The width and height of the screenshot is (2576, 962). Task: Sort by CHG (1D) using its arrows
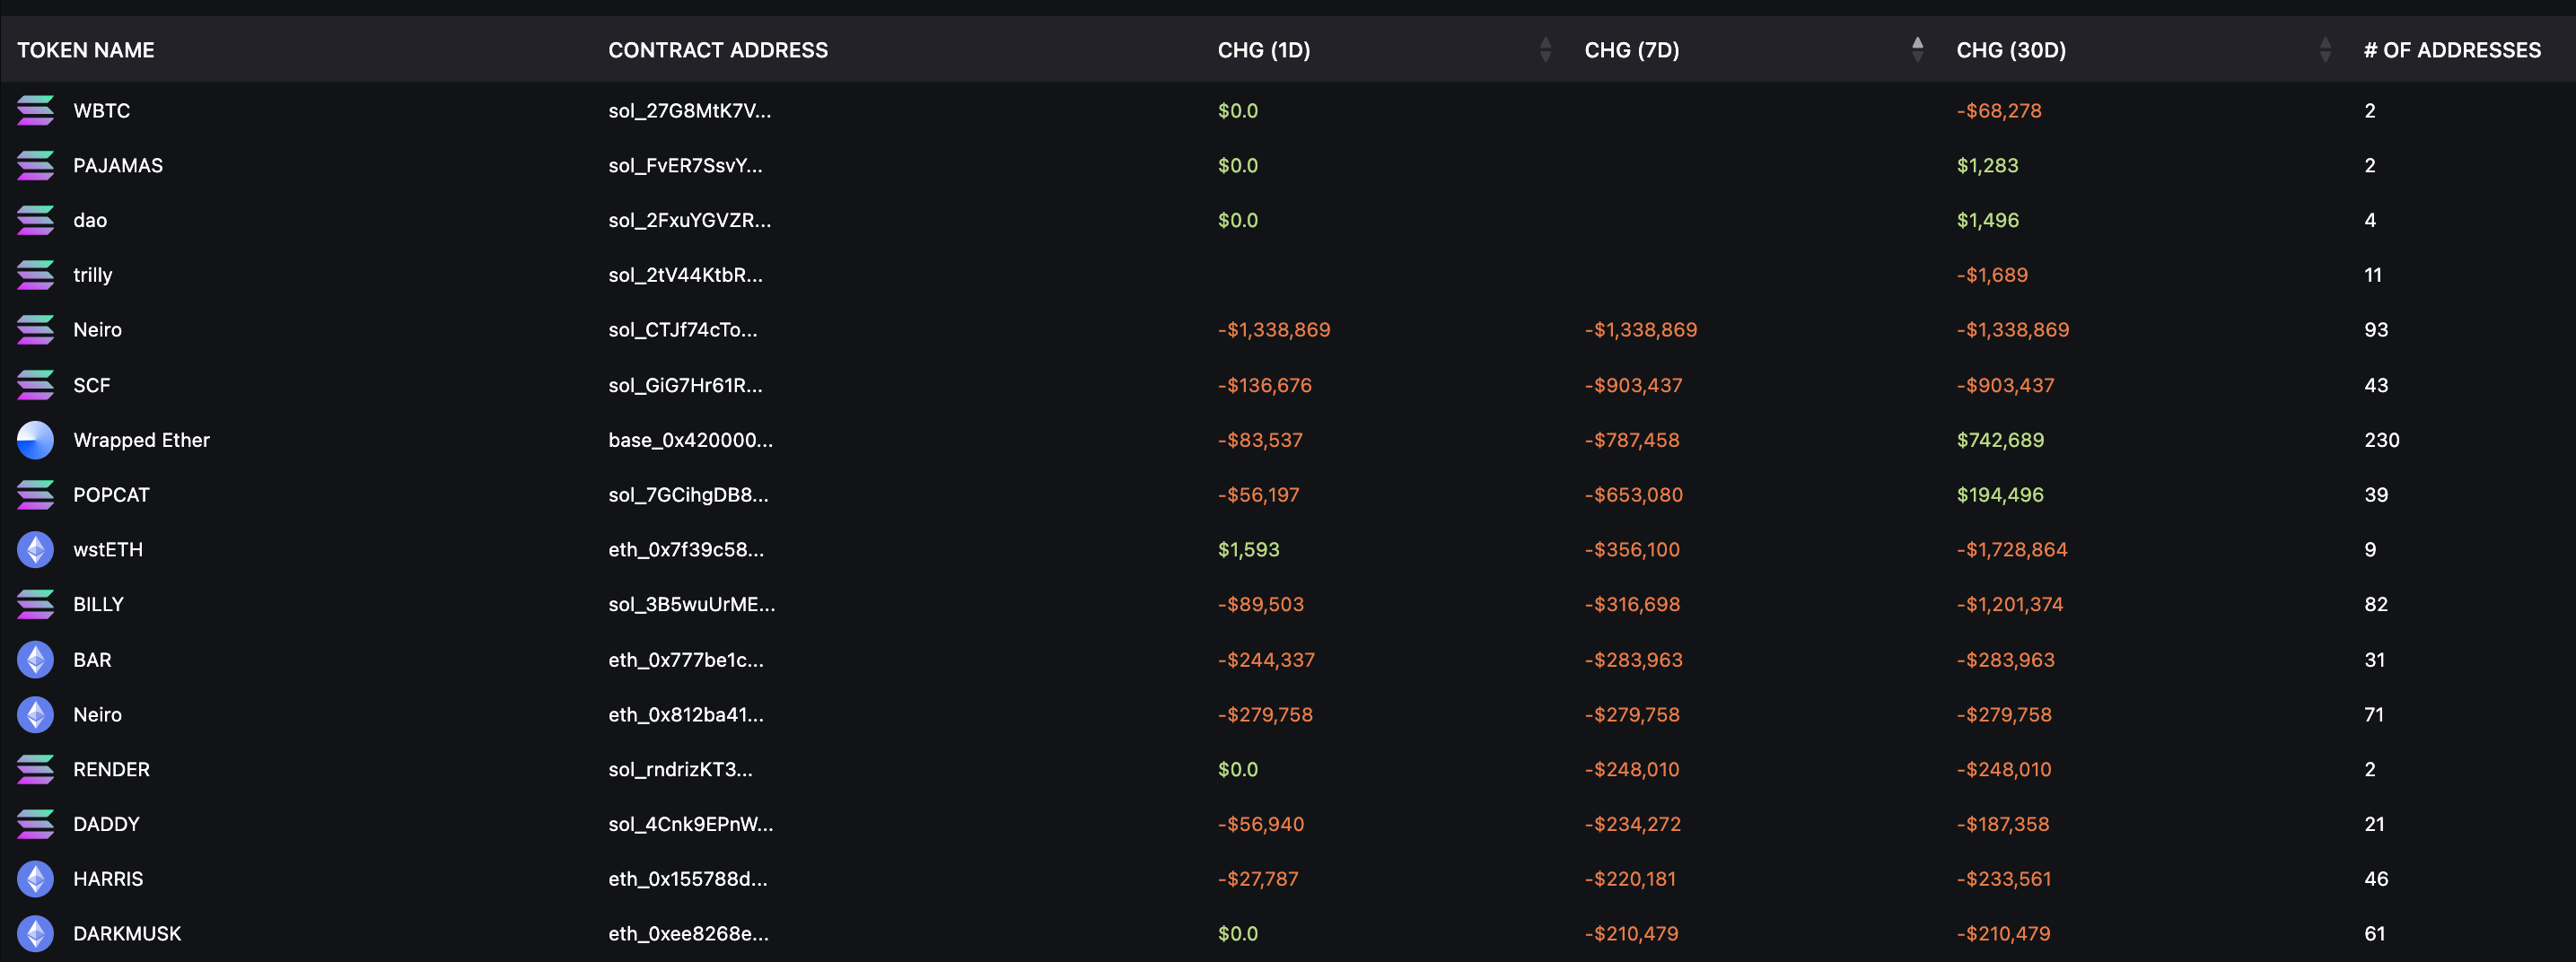click(x=1546, y=50)
